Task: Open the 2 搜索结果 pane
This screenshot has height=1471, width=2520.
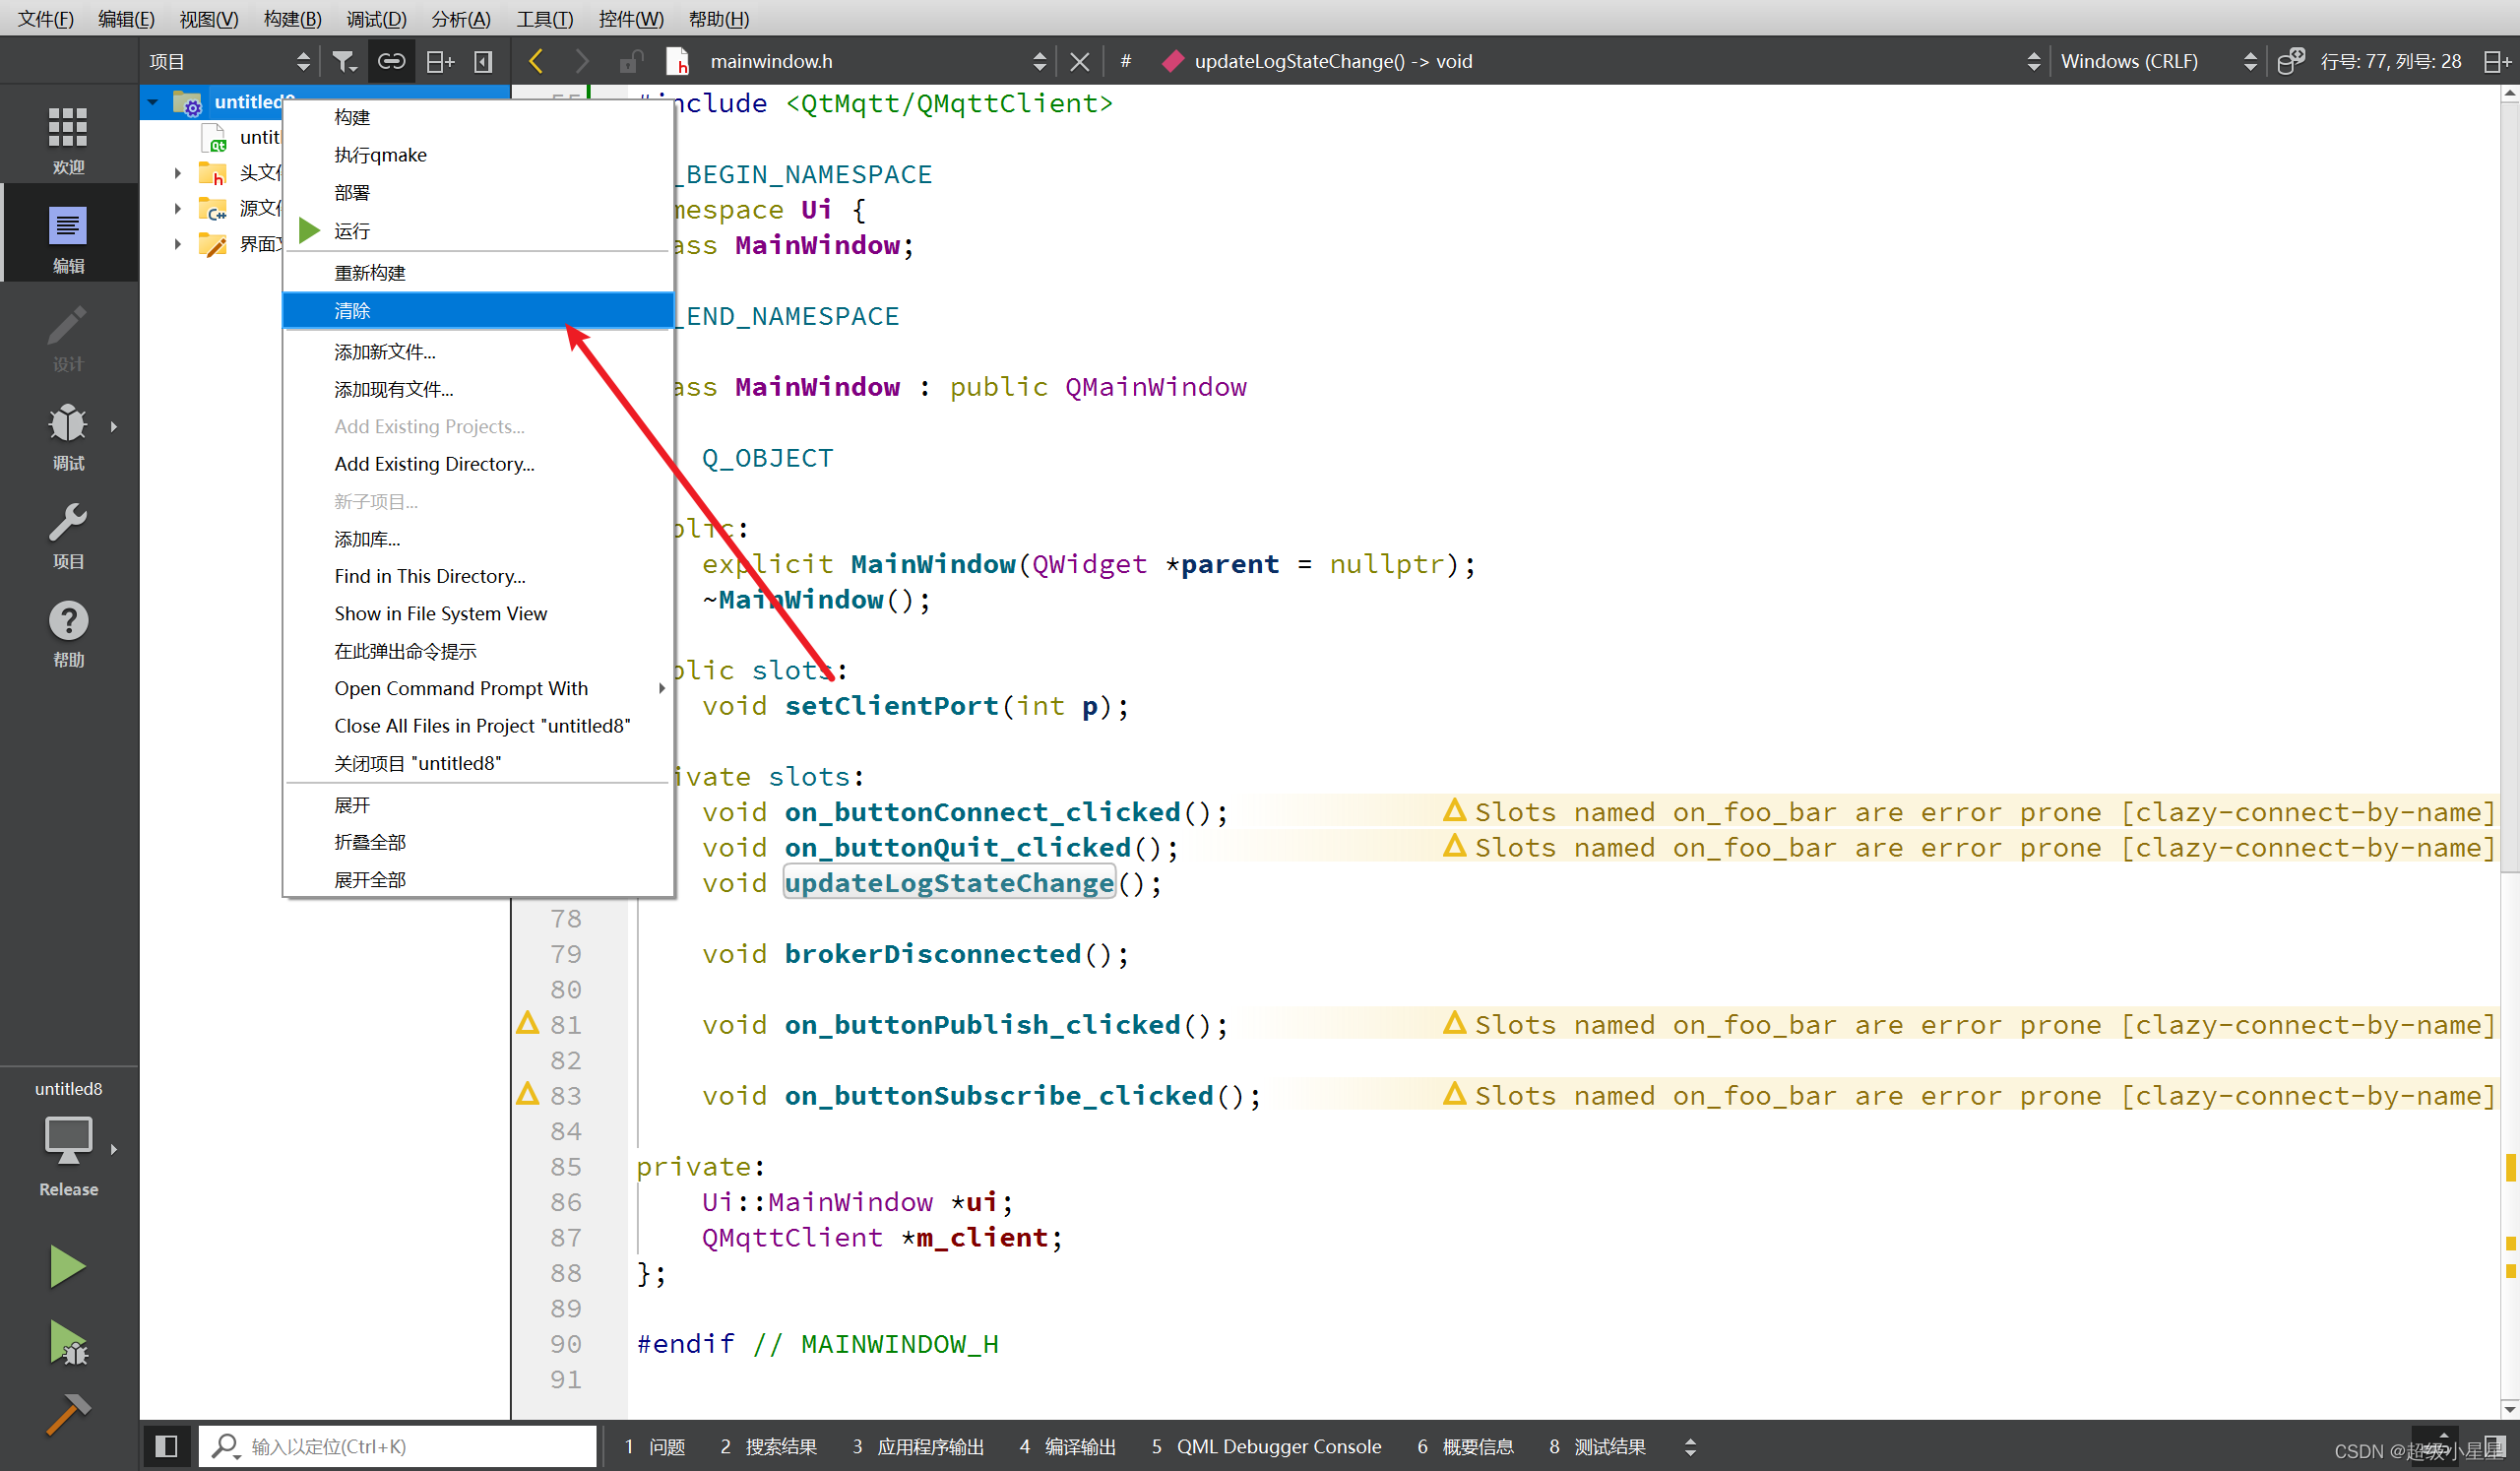Action: pos(768,1447)
